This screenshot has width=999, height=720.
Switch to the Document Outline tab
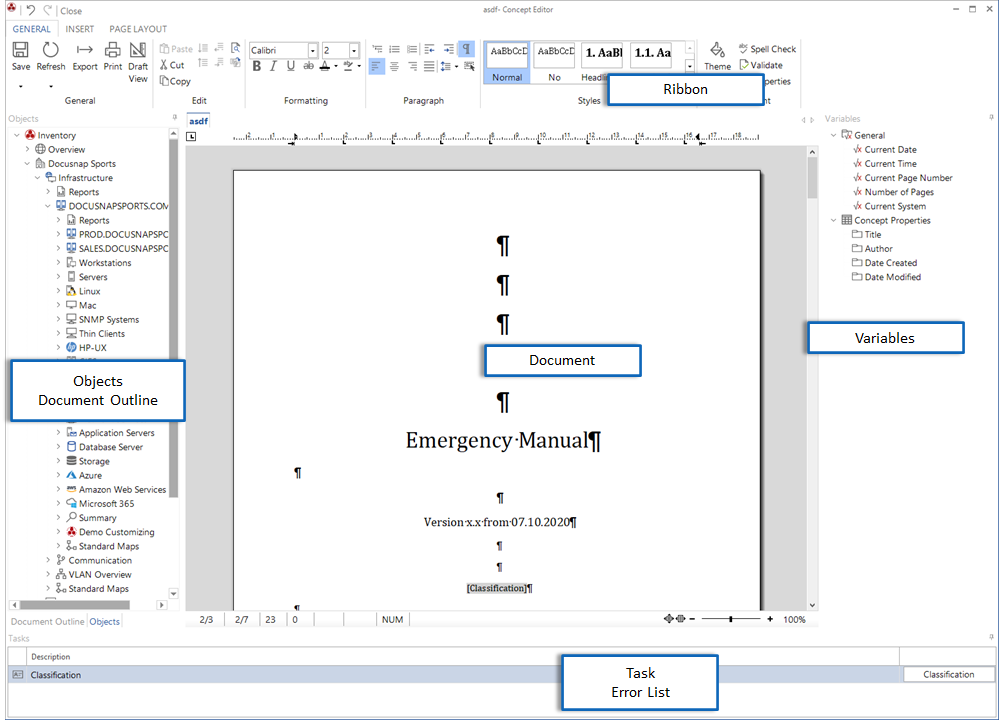click(x=47, y=621)
